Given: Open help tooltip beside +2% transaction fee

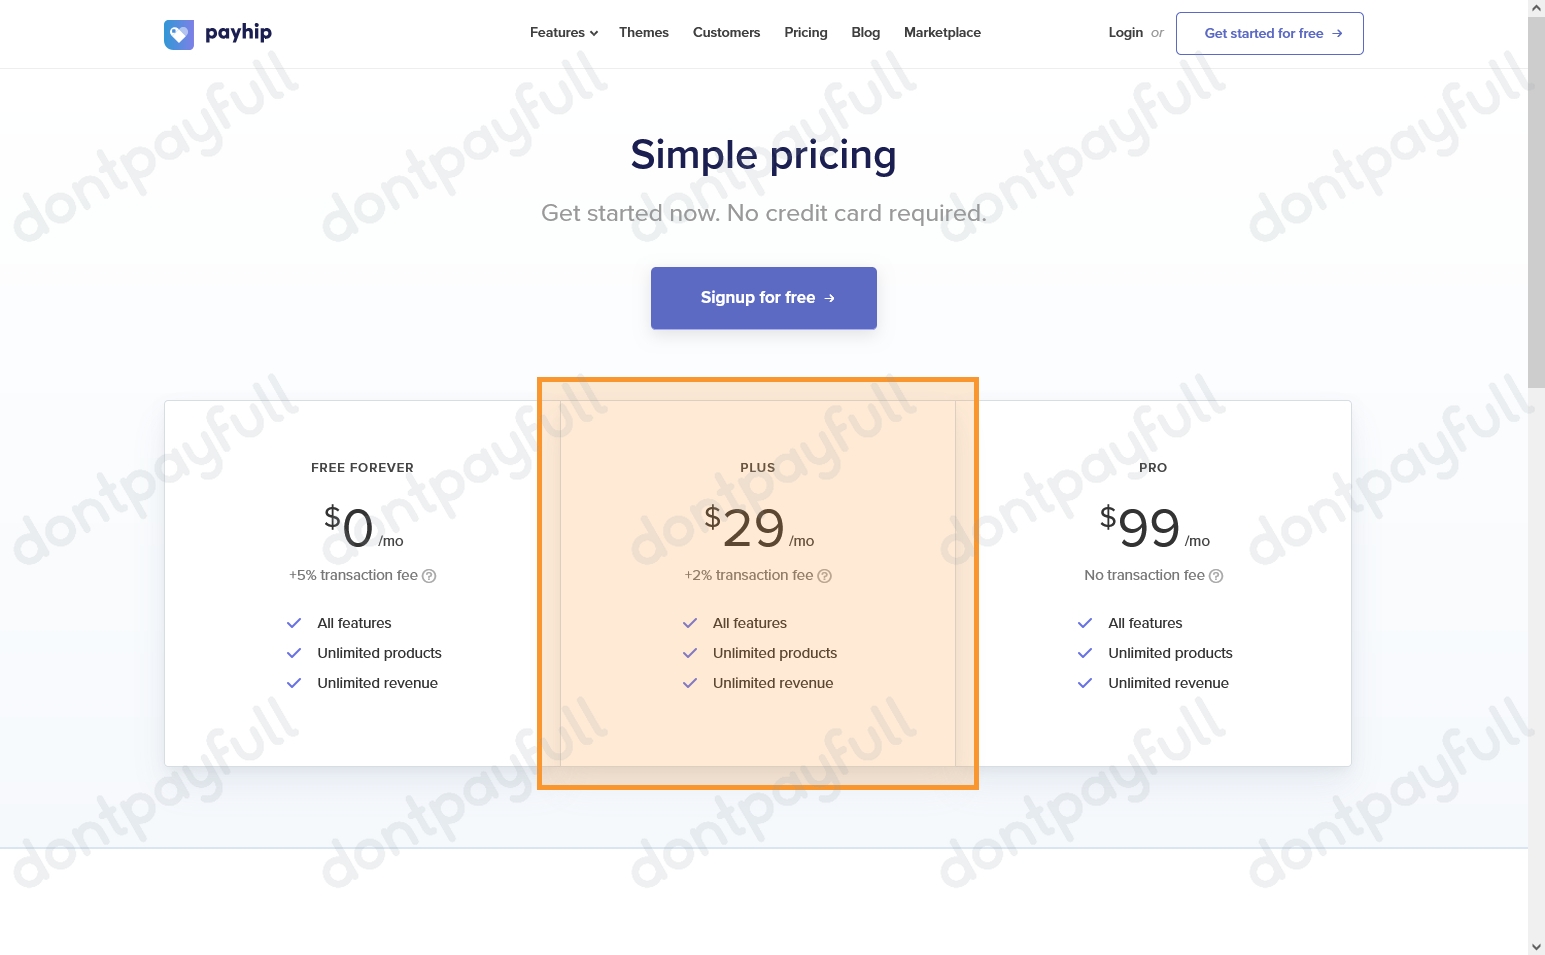Looking at the screenshot, I should coord(825,576).
